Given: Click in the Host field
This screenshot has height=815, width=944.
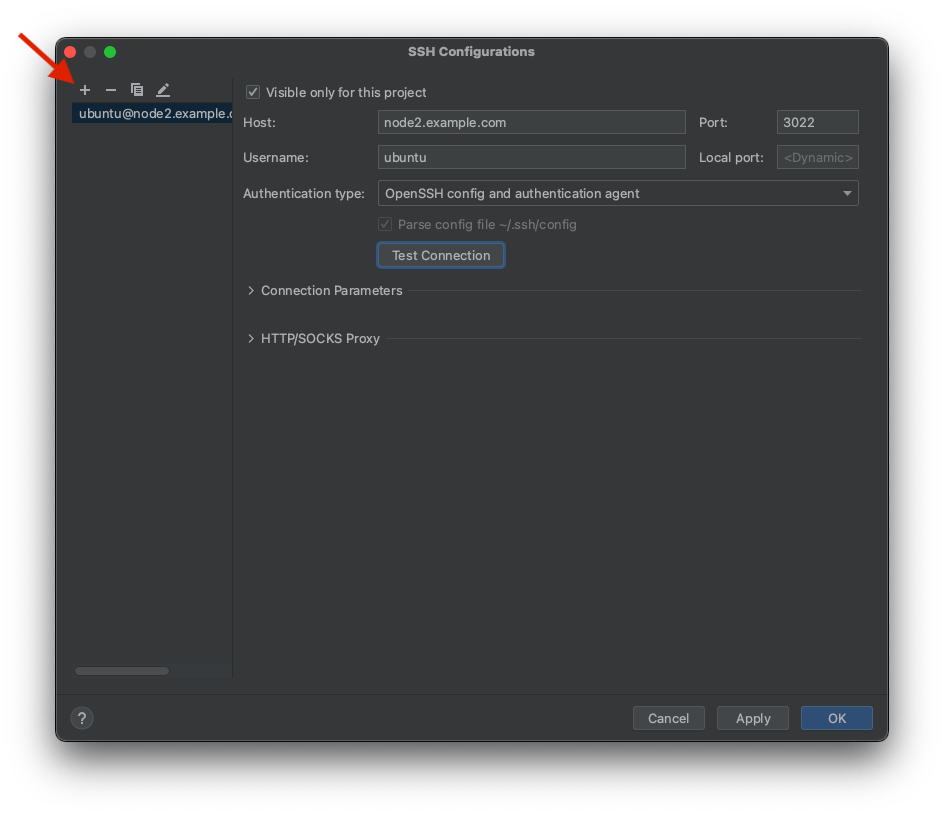Looking at the screenshot, I should click(x=531, y=122).
